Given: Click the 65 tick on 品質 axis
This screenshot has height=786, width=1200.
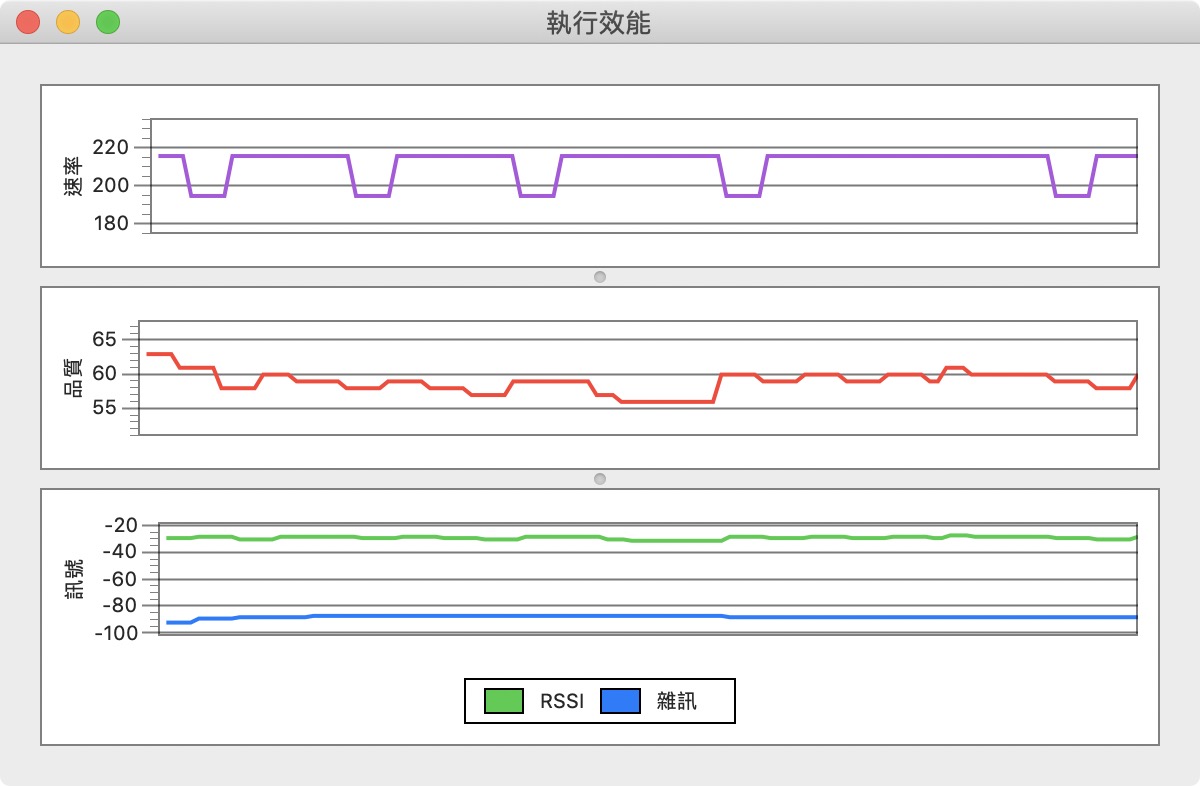Looking at the screenshot, I should click(x=104, y=340).
